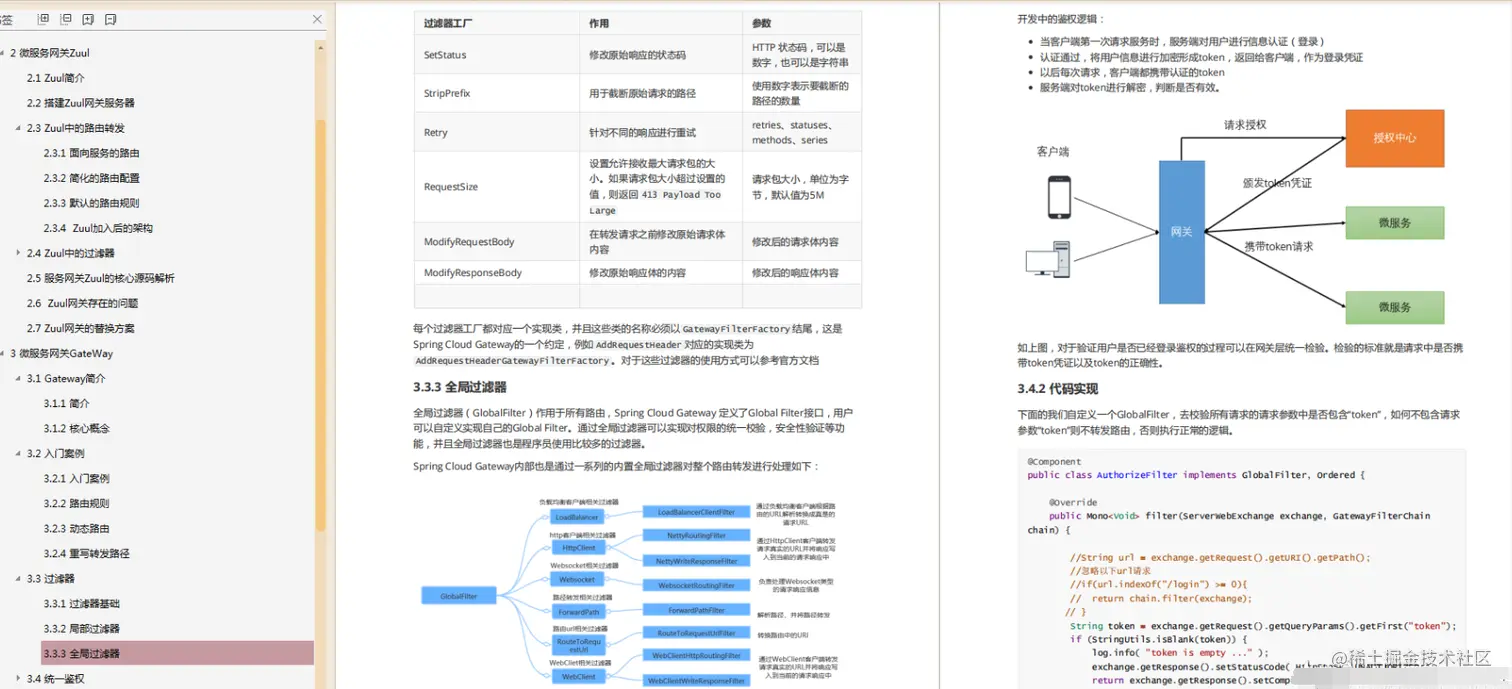Click the '3.4.2 代码实现' page heading
This screenshot has width=1512, height=689.
(1058, 388)
